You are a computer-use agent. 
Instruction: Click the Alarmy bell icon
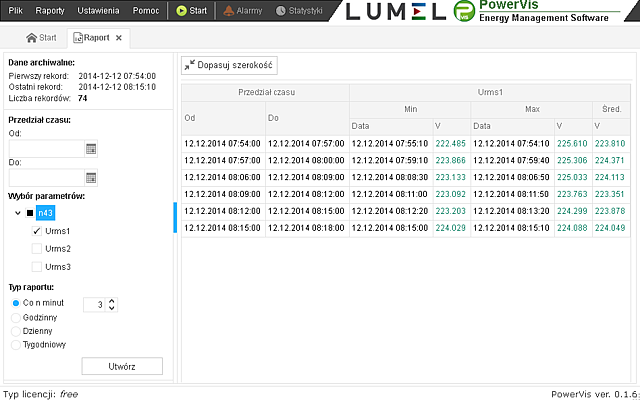tap(229, 11)
